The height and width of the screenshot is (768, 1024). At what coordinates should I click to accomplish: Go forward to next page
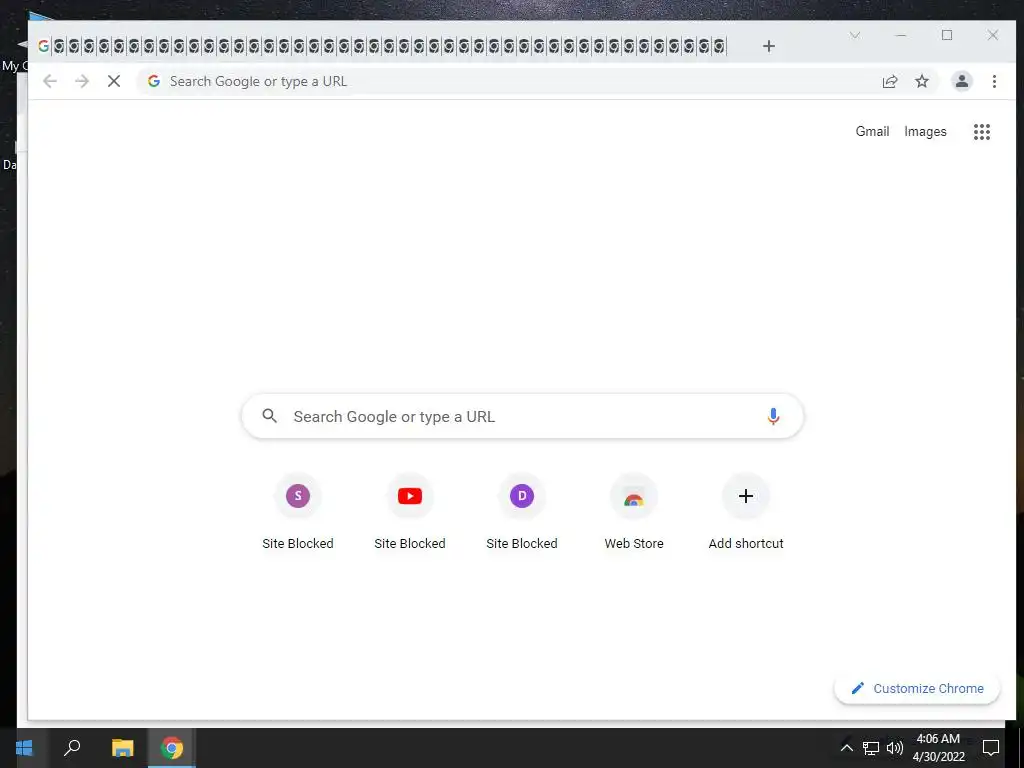82,81
